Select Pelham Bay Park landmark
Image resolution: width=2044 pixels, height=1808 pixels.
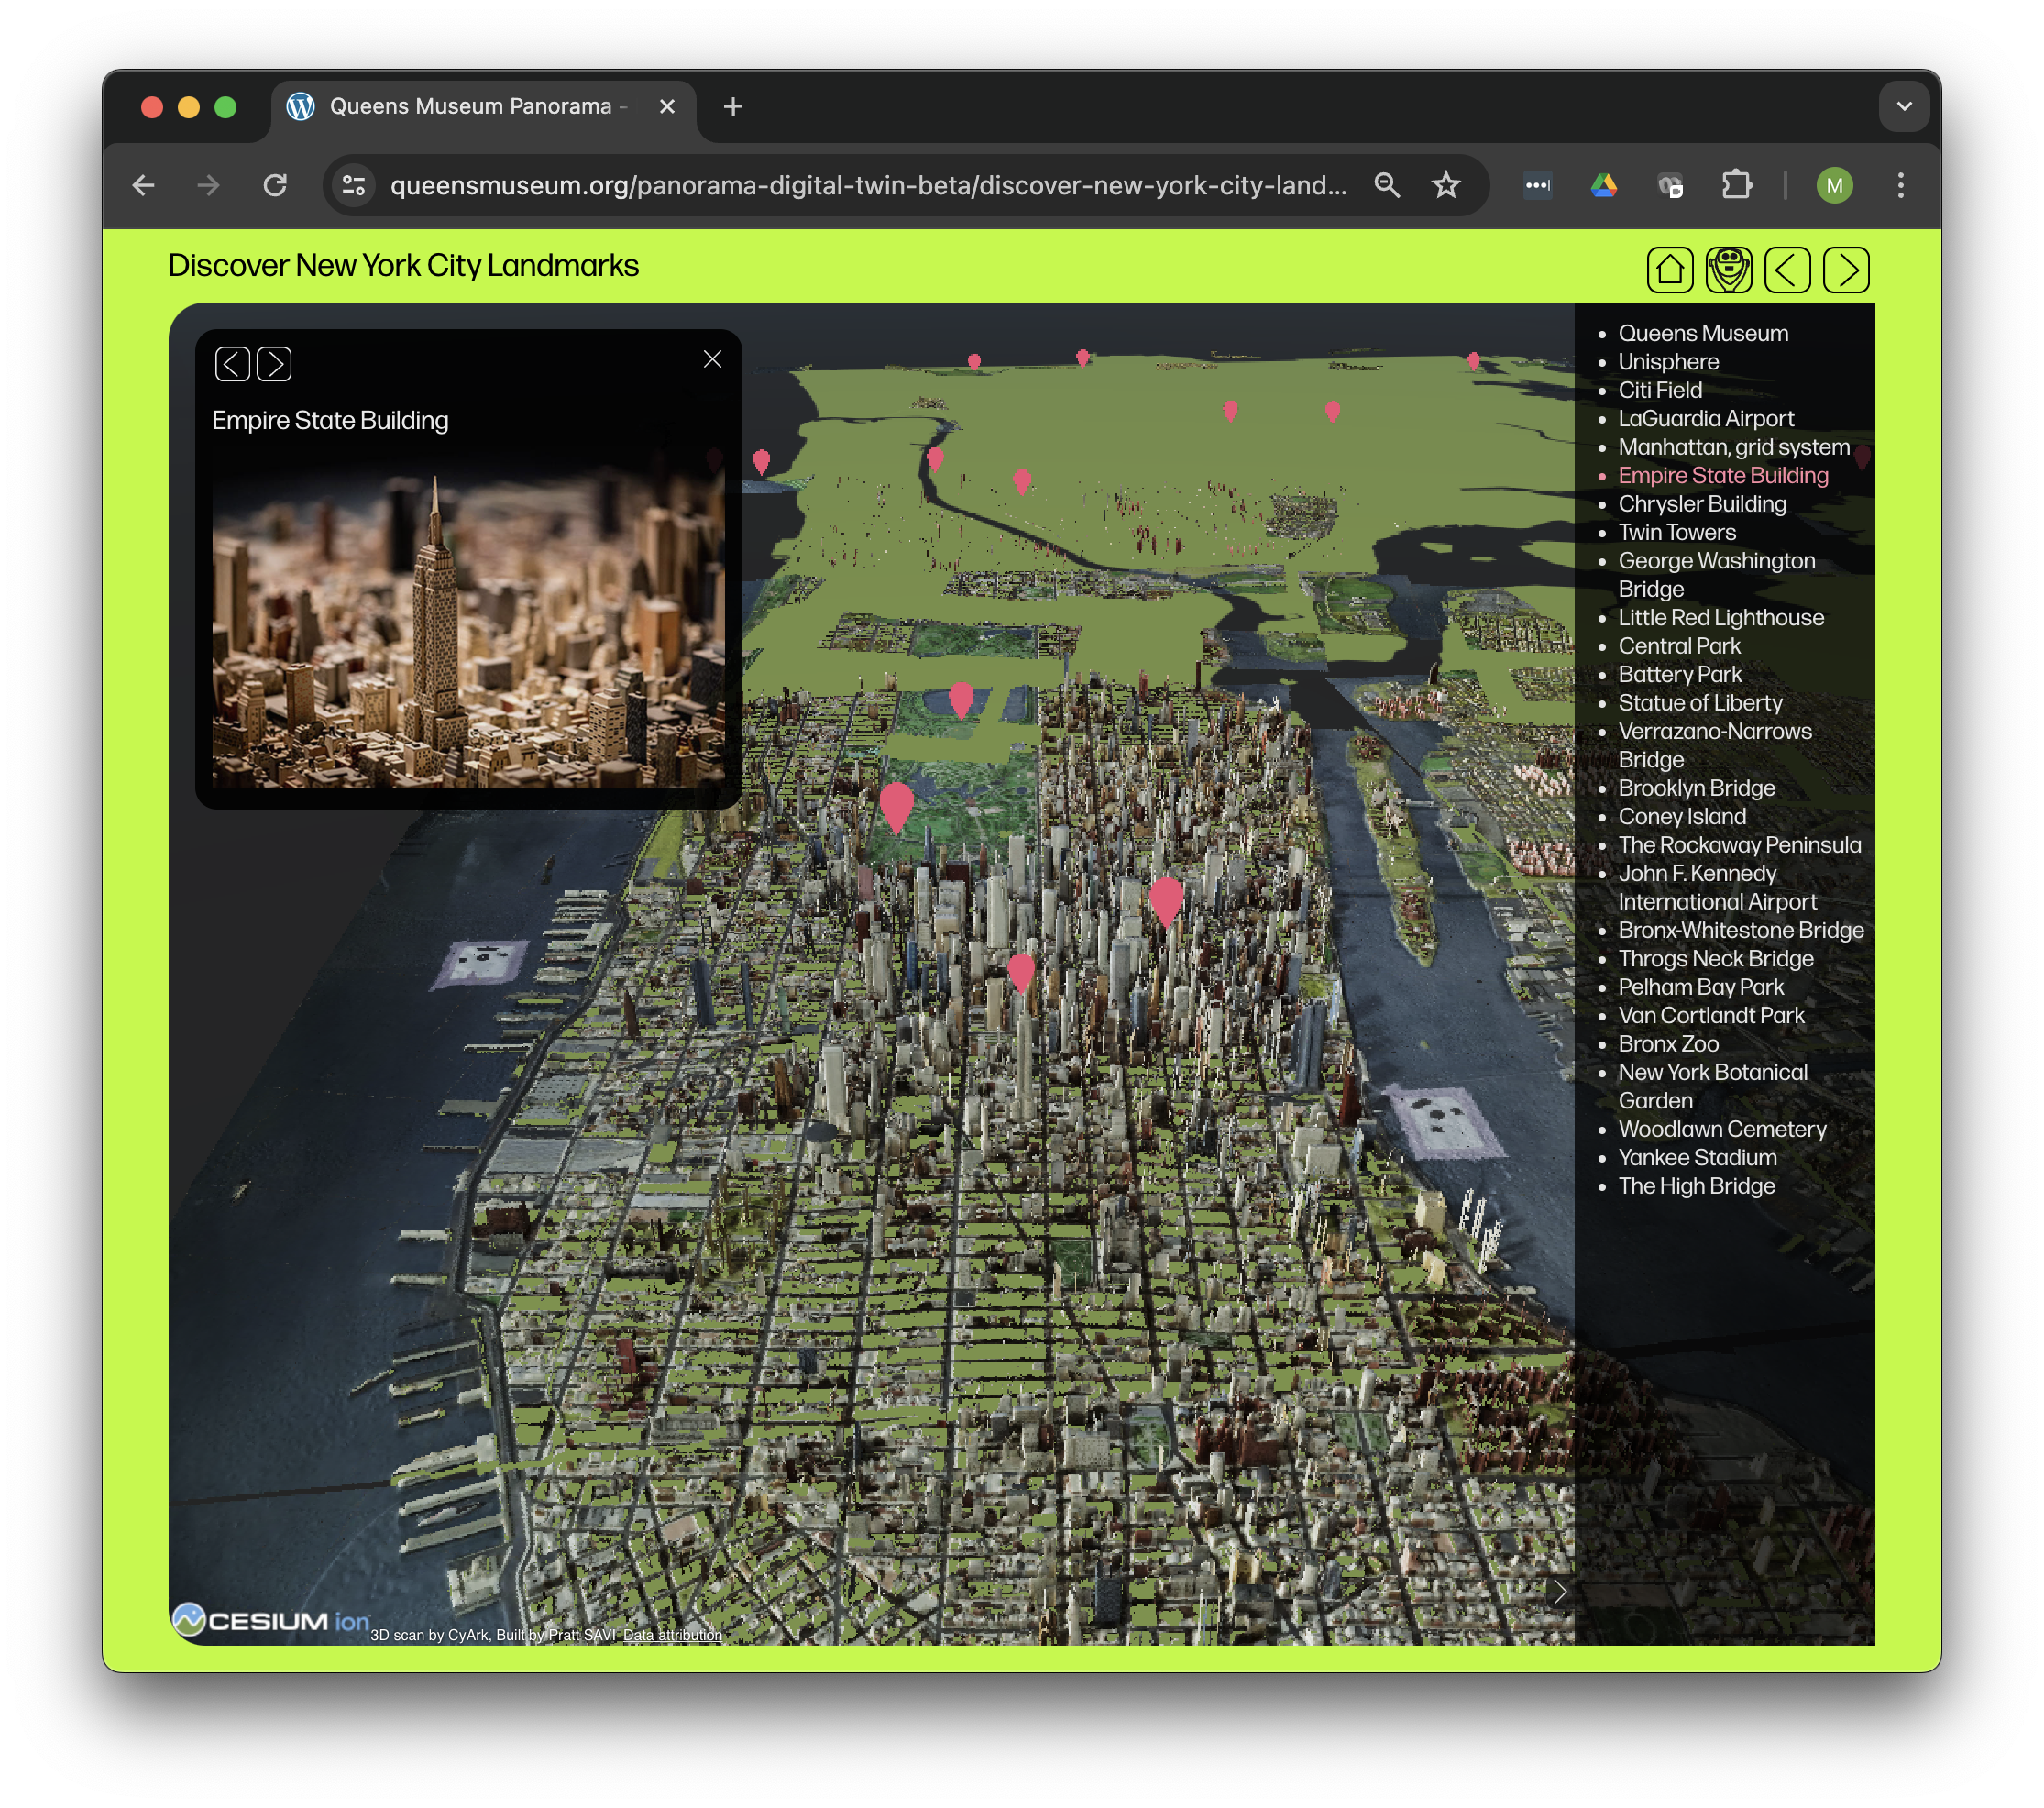pyautogui.click(x=1701, y=987)
